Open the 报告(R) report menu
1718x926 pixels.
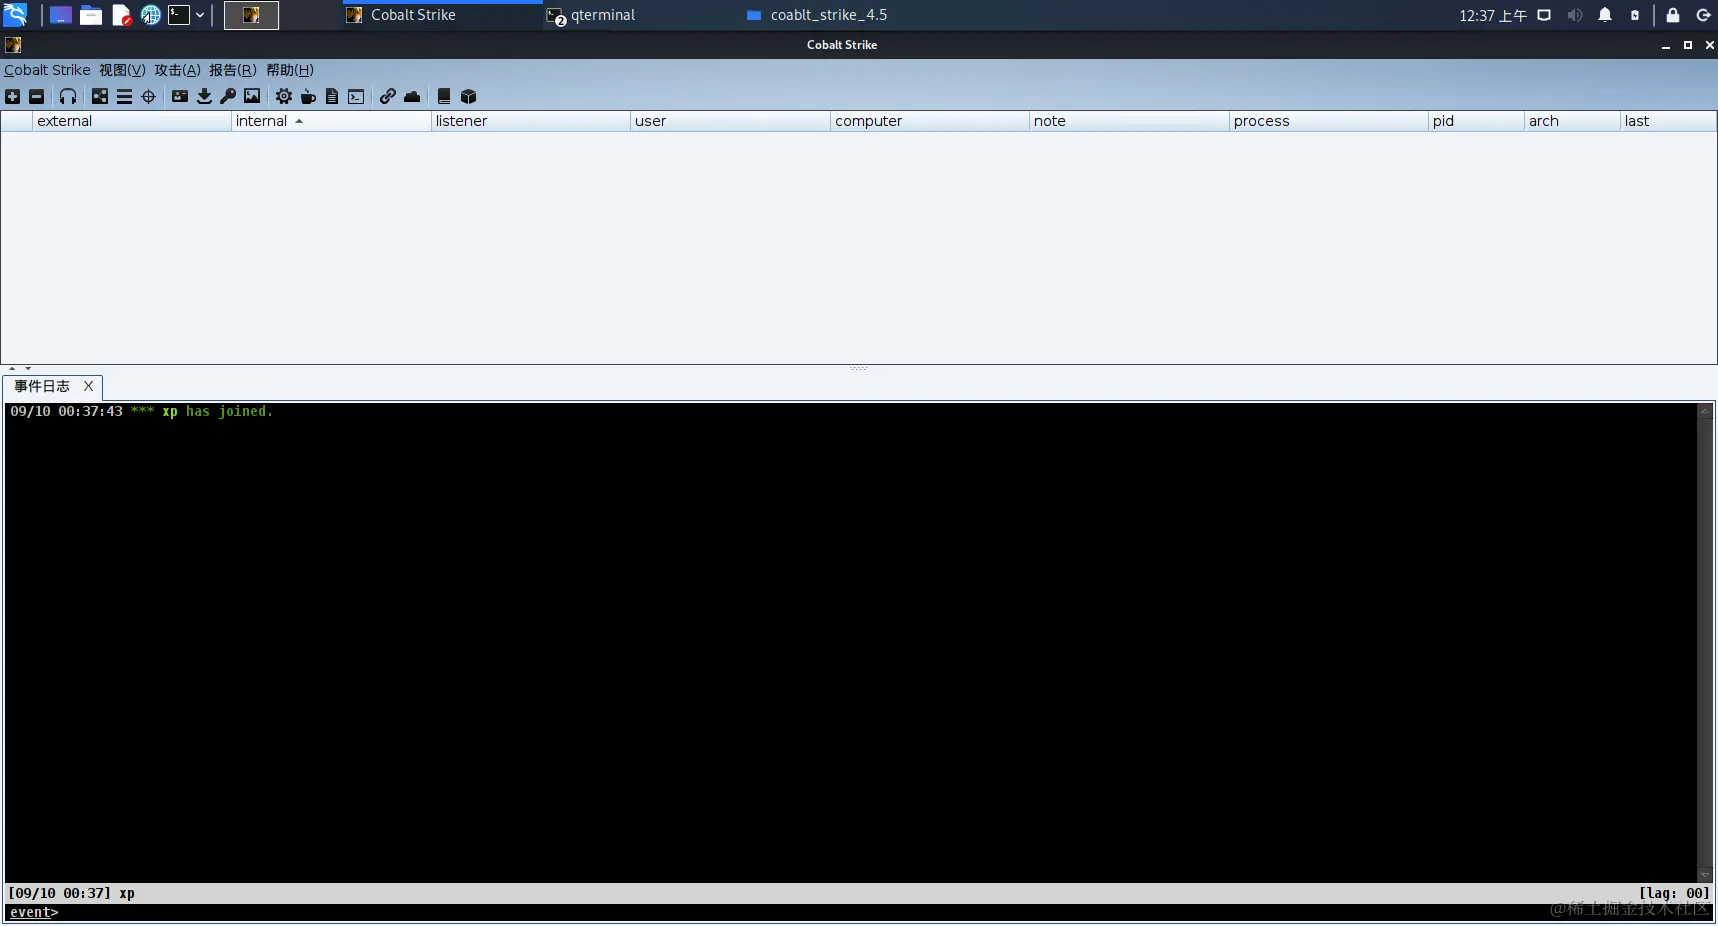233,70
